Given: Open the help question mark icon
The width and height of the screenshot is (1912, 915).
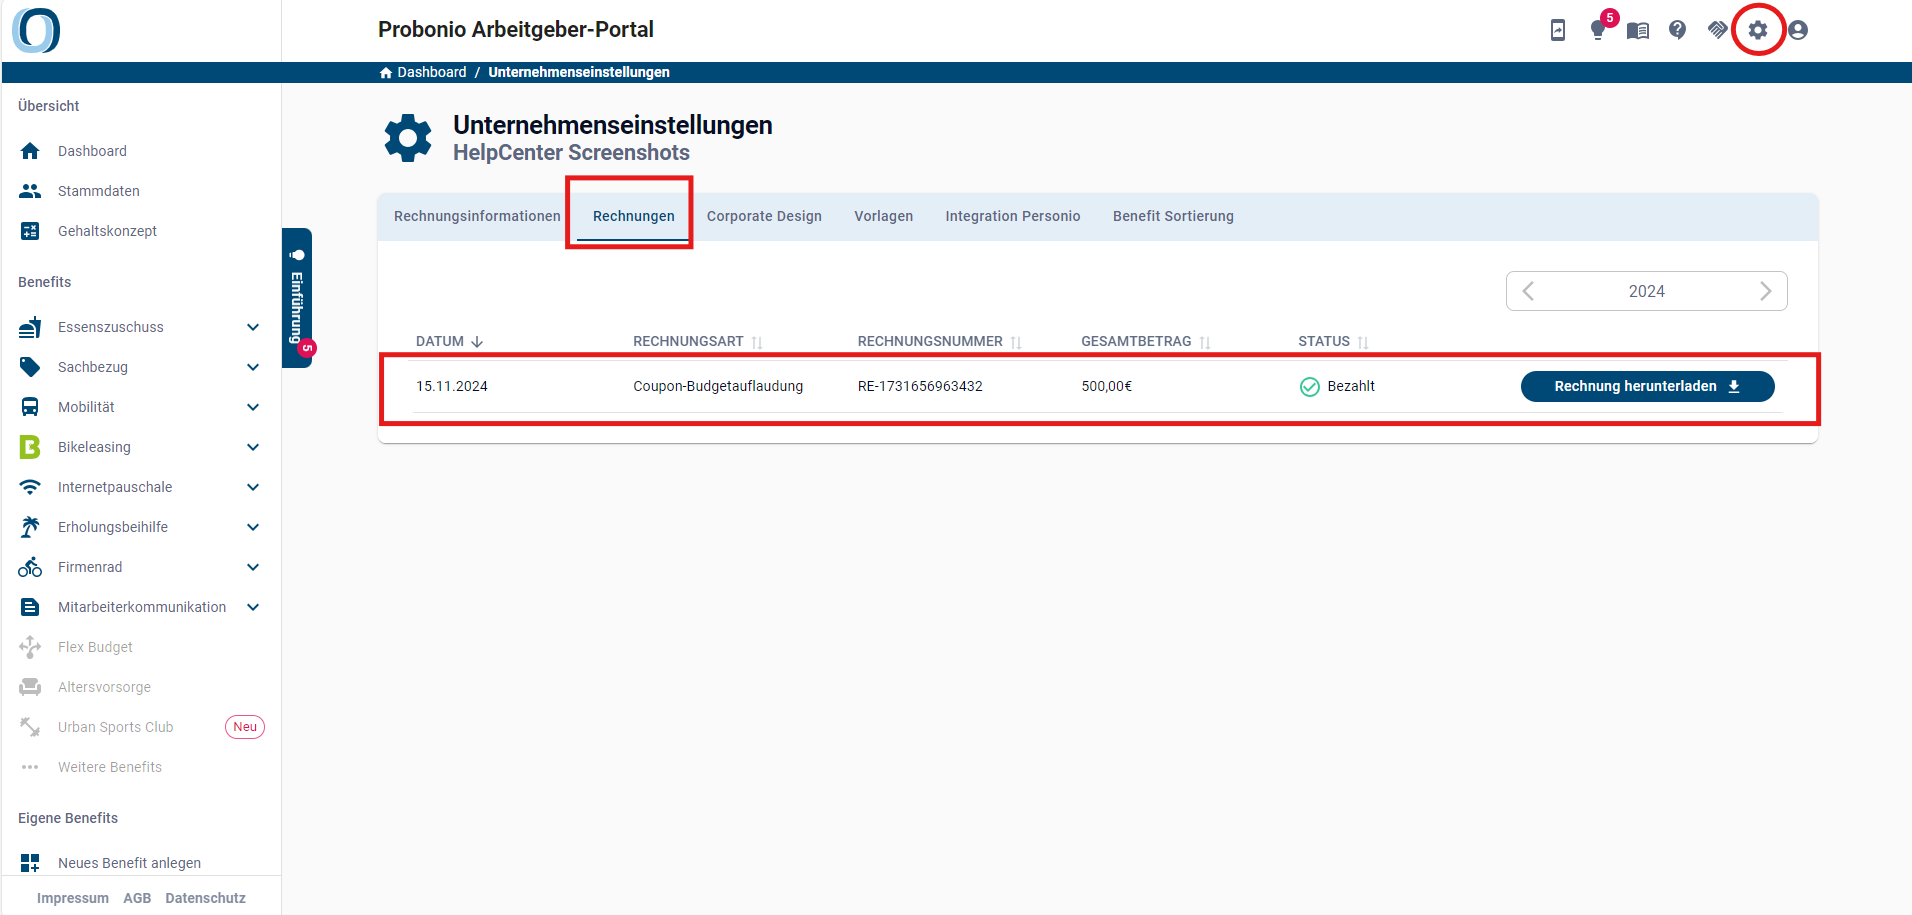Looking at the screenshot, I should coord(1678,30).
